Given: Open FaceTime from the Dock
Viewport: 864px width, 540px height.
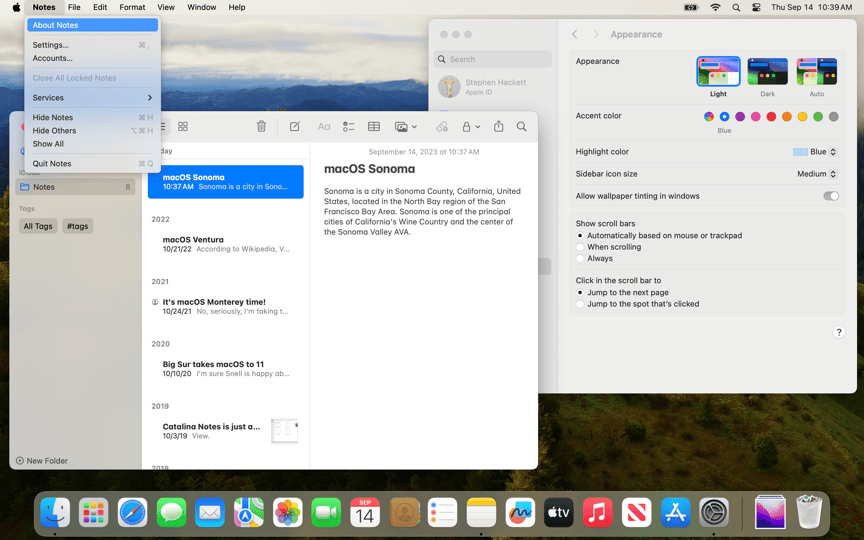Looking at the screenshot, I should click(x=326, y=512).
